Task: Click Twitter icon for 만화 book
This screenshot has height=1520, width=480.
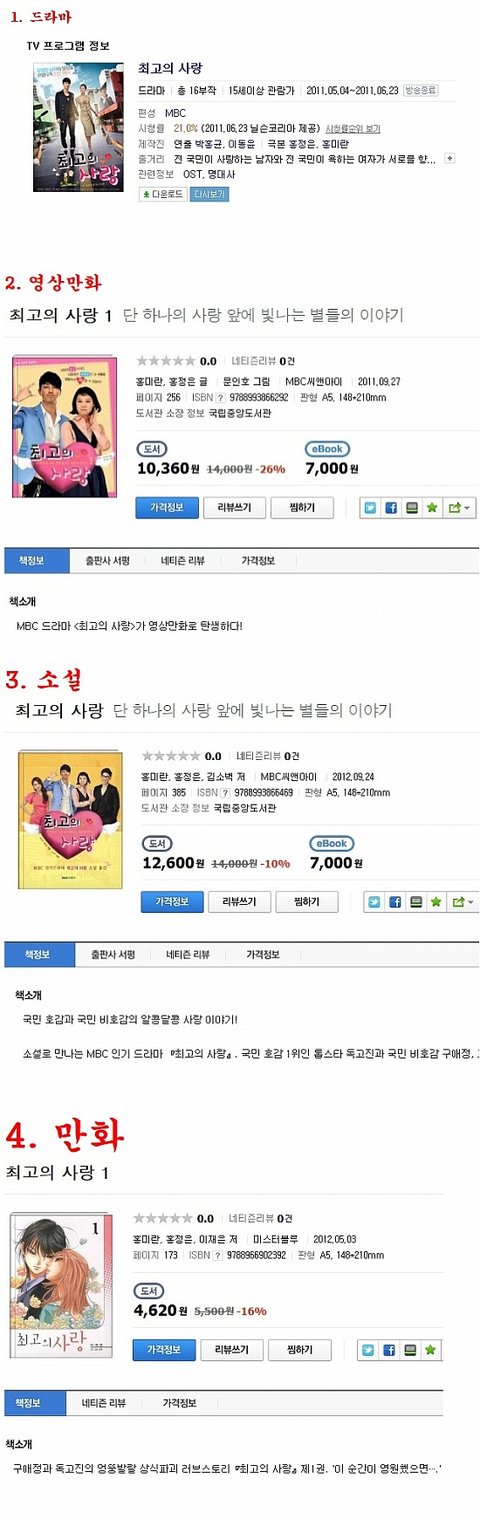Action: pyautogui.click(x=370, y=1350)
